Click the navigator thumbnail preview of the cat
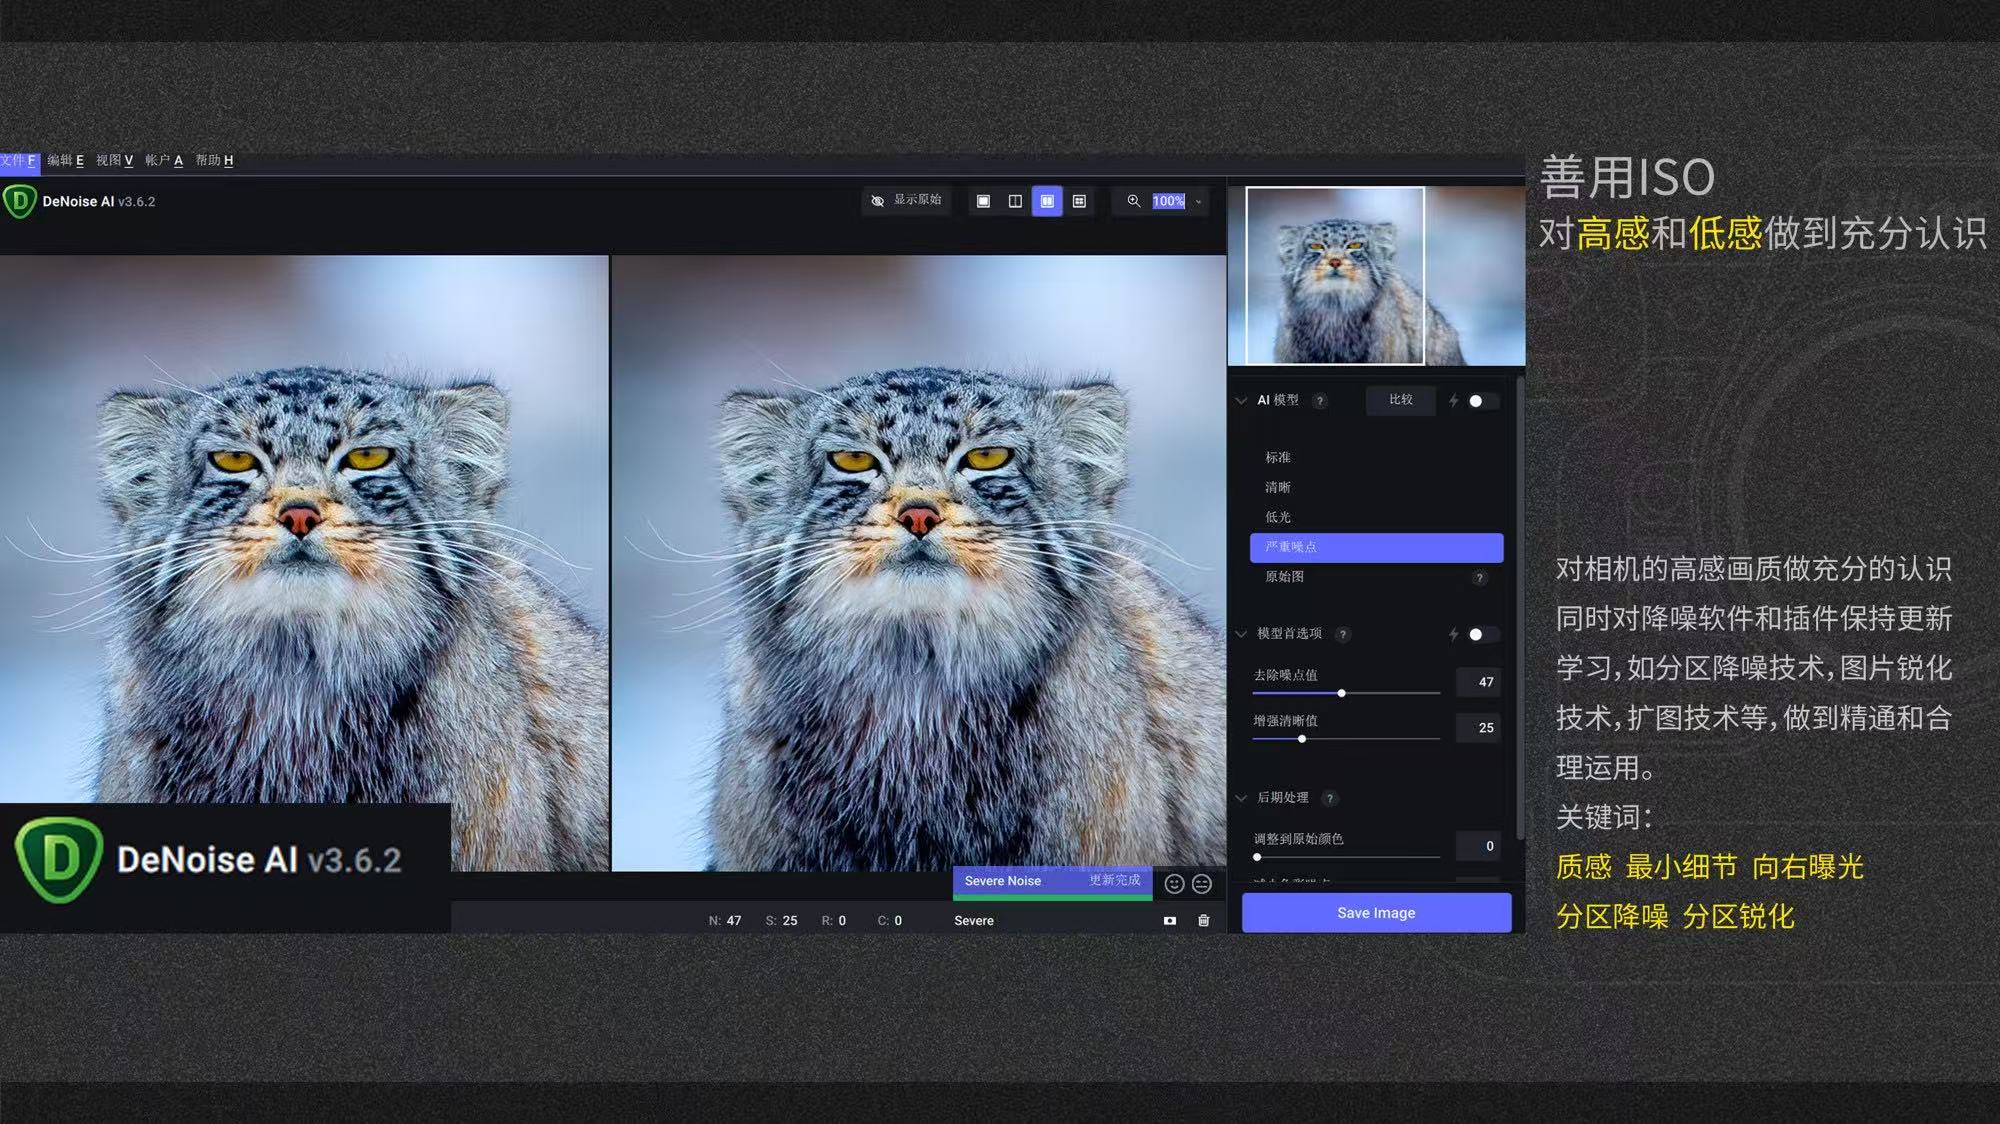Viewport: 2000px width, 1124px height. tap(1377, 275)
